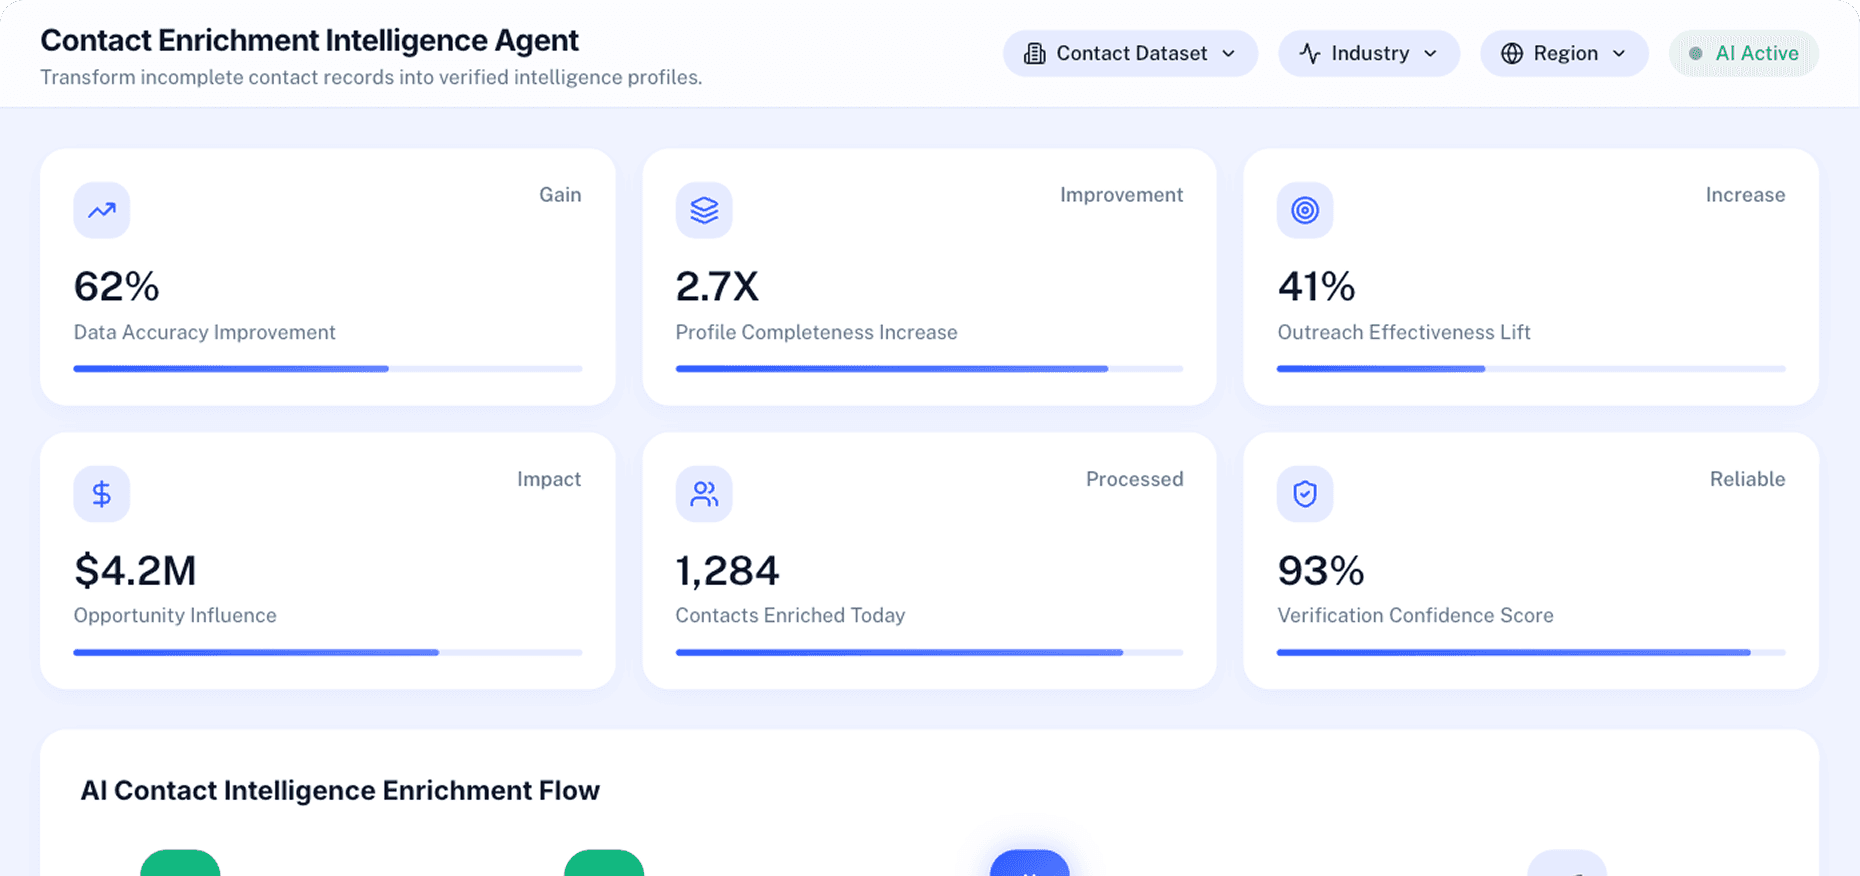Click the Data Accuracy Improvement progress bar
Screen dimensions: 1860x876
click(x=328, y=369)
